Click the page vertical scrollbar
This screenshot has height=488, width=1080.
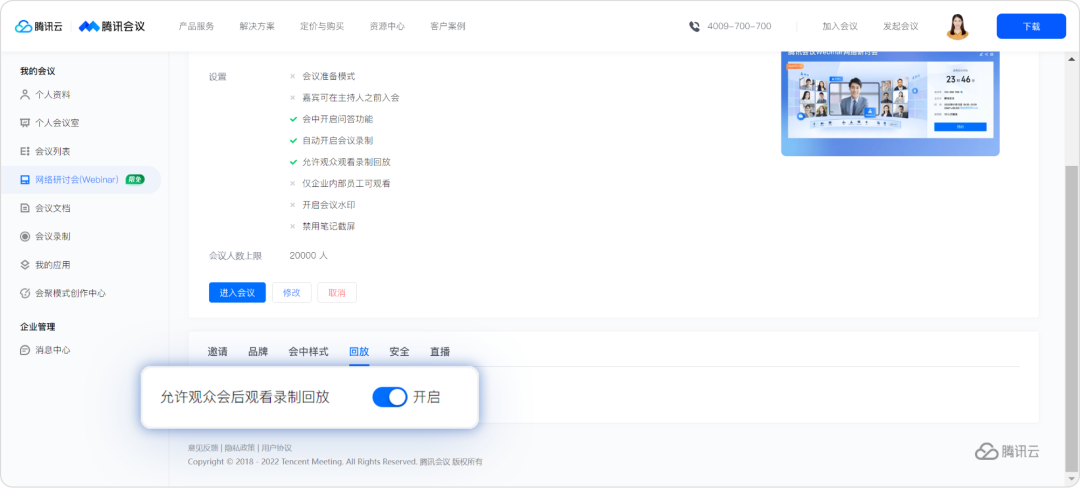tap(1072, 319)
